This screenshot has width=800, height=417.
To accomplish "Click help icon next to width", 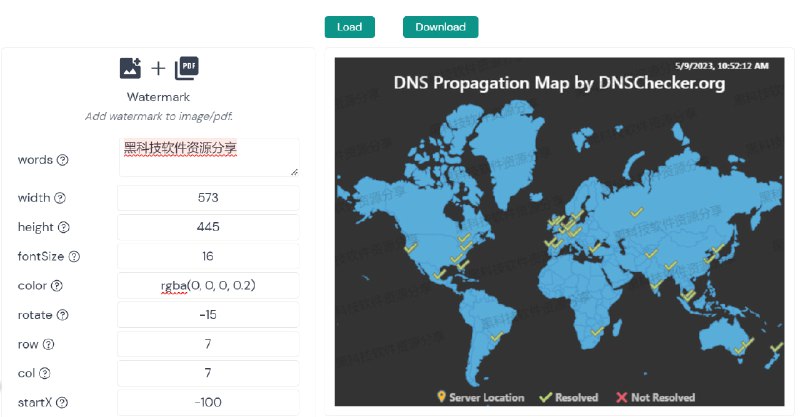I will coord(59,198).
